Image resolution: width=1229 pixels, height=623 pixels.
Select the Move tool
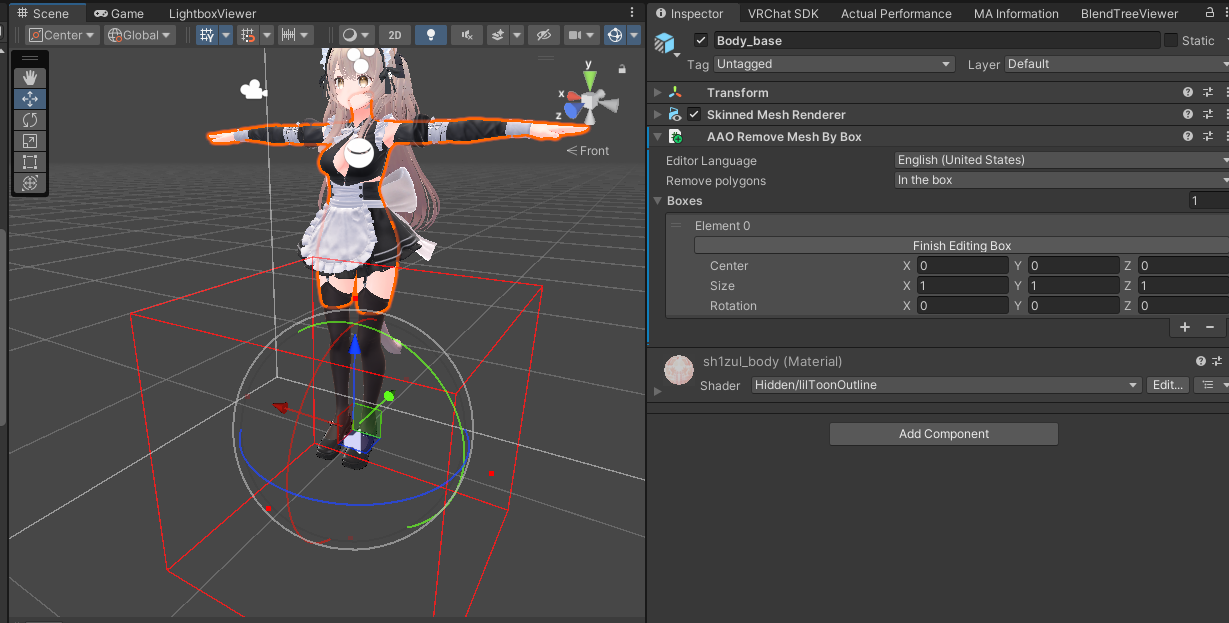point(30,98)
